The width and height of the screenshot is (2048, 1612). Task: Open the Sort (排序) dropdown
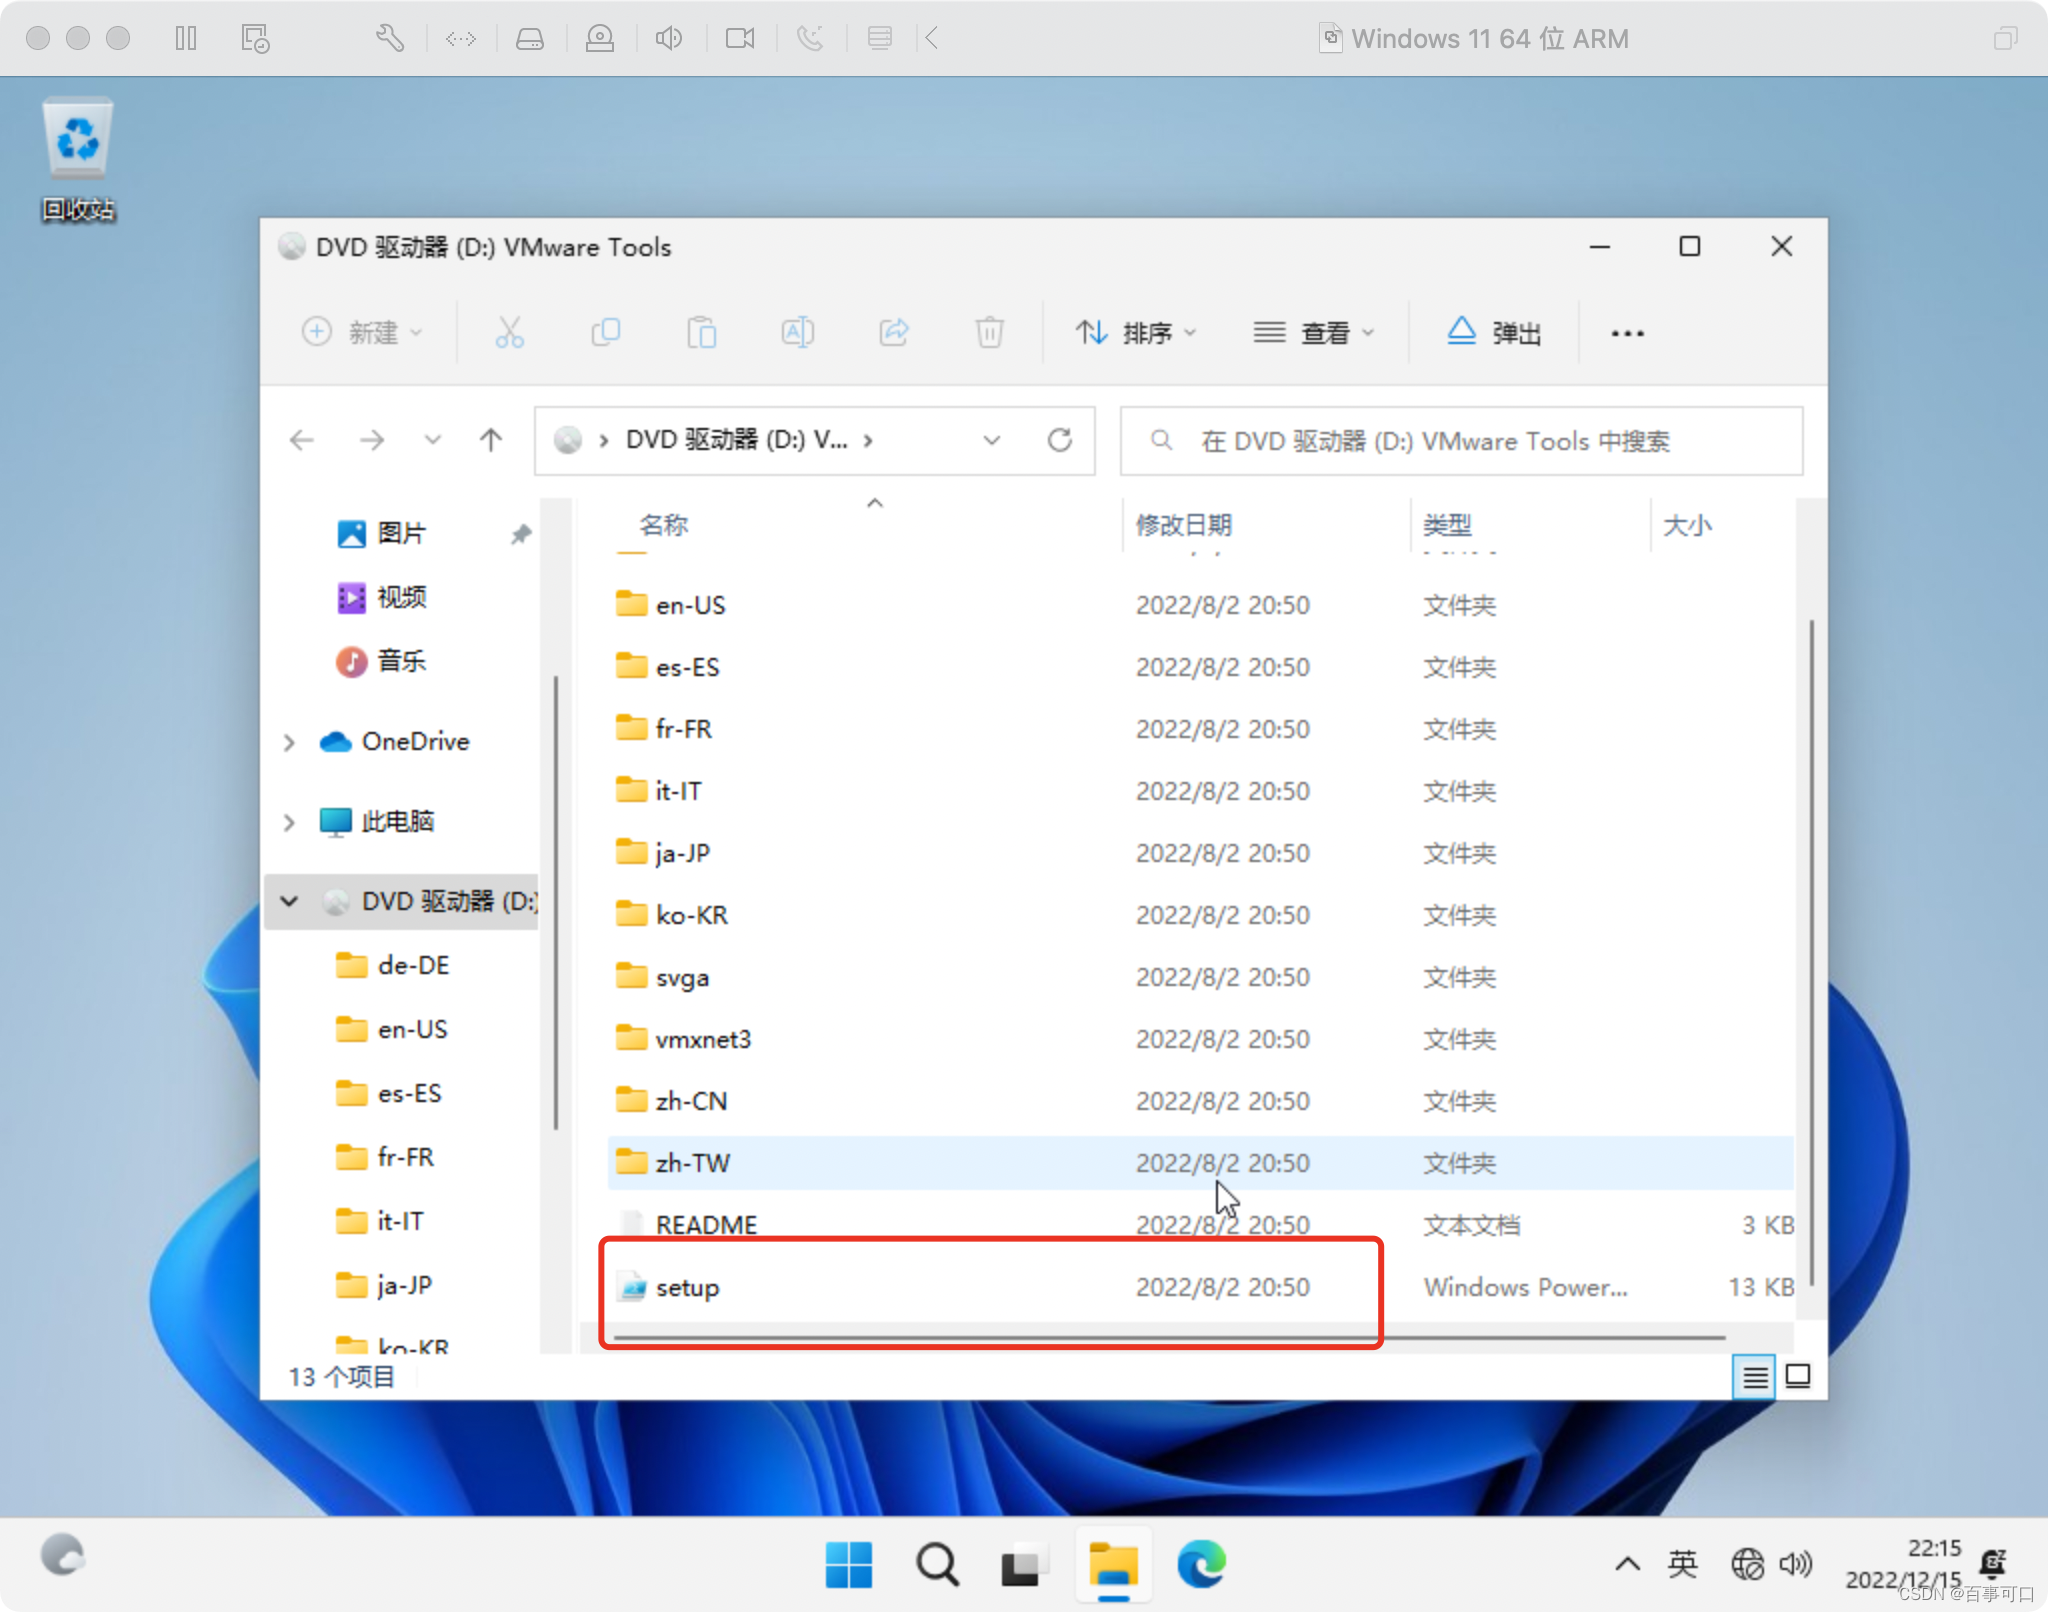[1135, 332]
